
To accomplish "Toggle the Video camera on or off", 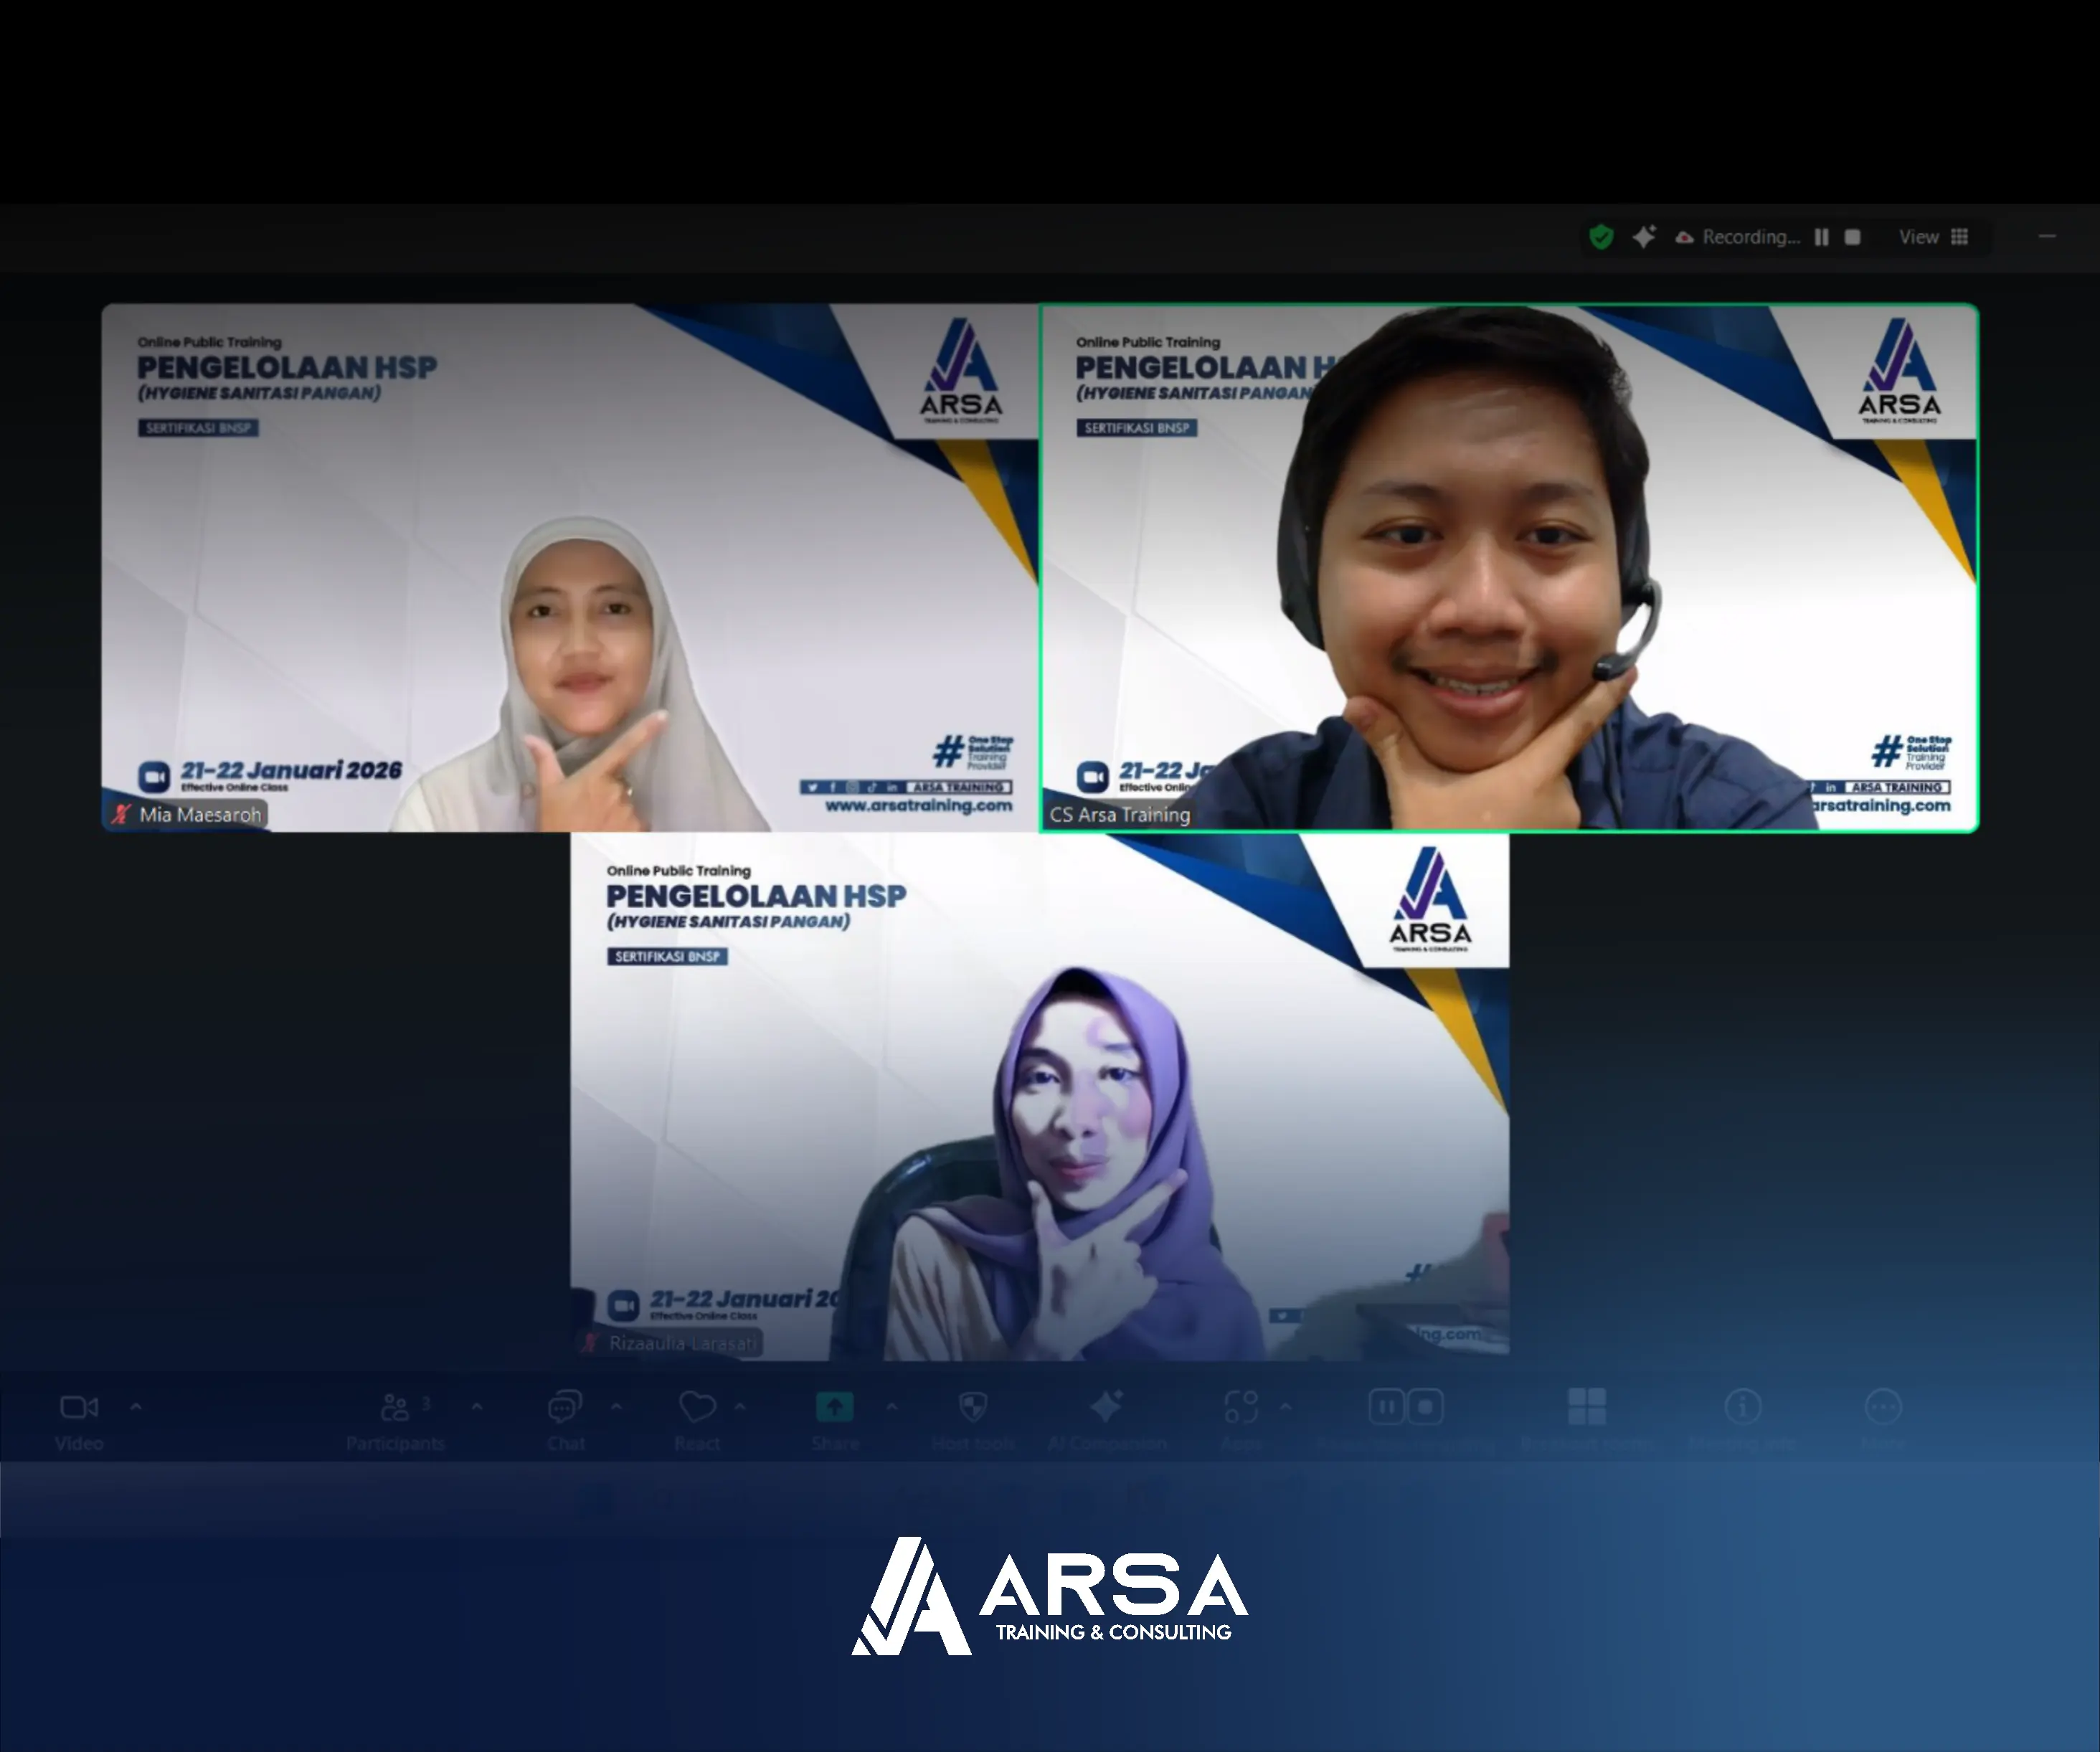I will 79,1408.
